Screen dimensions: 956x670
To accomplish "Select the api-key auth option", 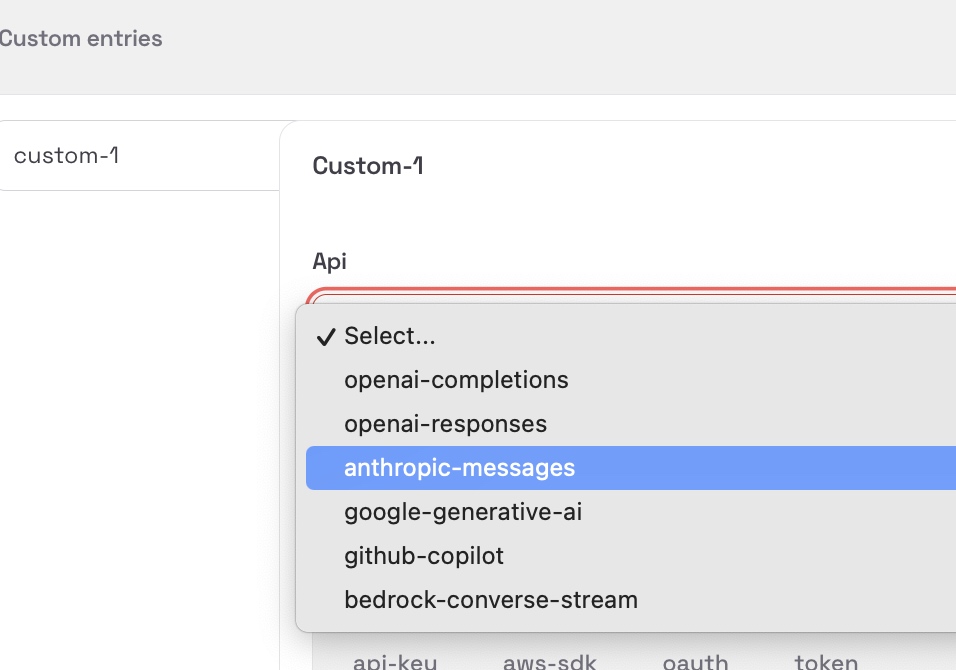I will 395,661.
